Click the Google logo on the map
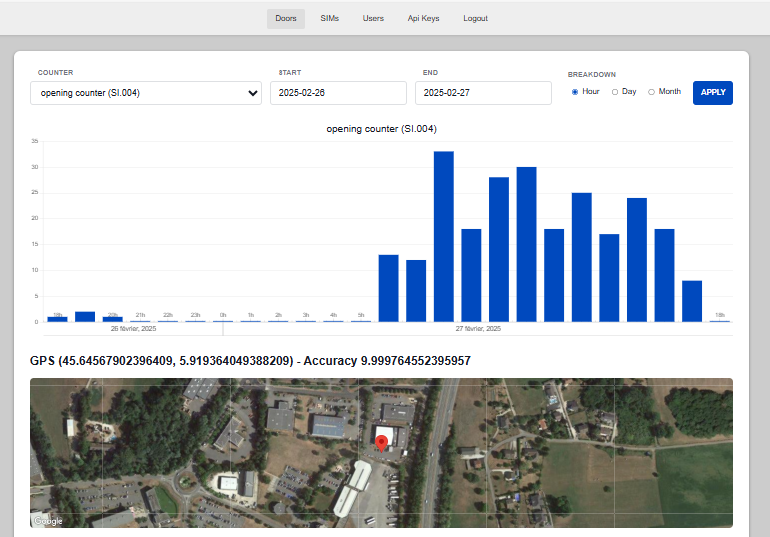This screenshot has width=770, height=537. (x=48, y=520)
